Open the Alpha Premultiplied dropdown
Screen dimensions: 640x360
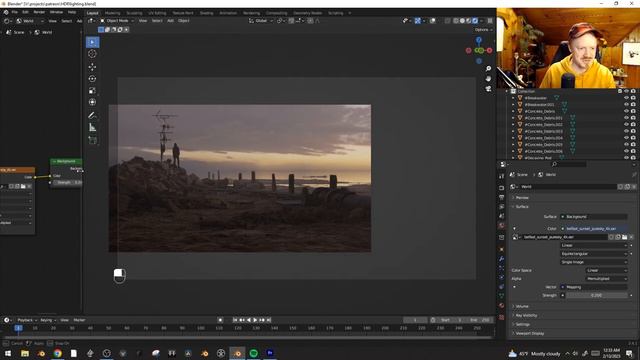607,279
